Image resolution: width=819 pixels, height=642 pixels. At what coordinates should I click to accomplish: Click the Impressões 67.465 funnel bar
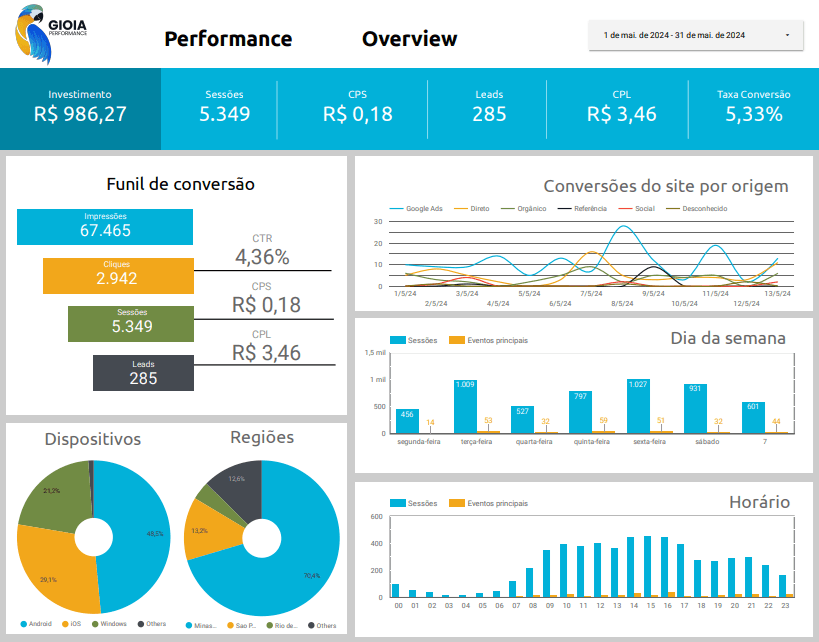pos(105,227)
